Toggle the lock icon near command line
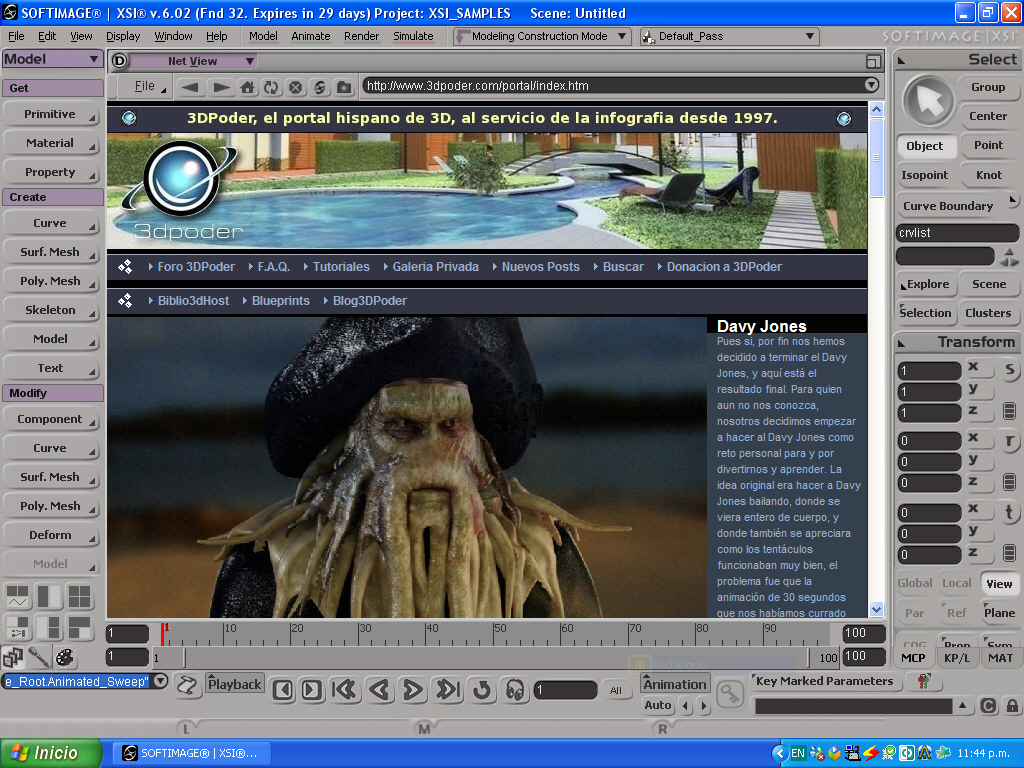This screenshot has height=768, width=1024. coord(1012,706)
